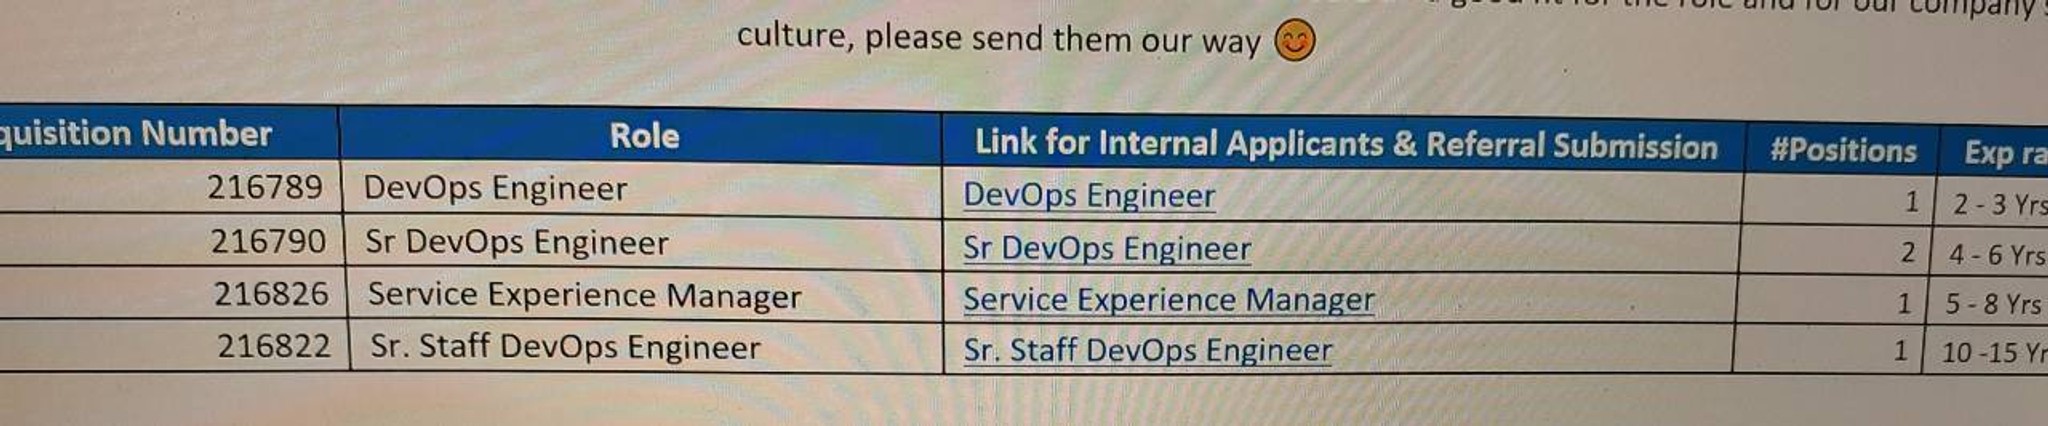Select the 2 - 3 Yrs experience cell
The width and height of the screenshot is (2048, 426).
1992,203
